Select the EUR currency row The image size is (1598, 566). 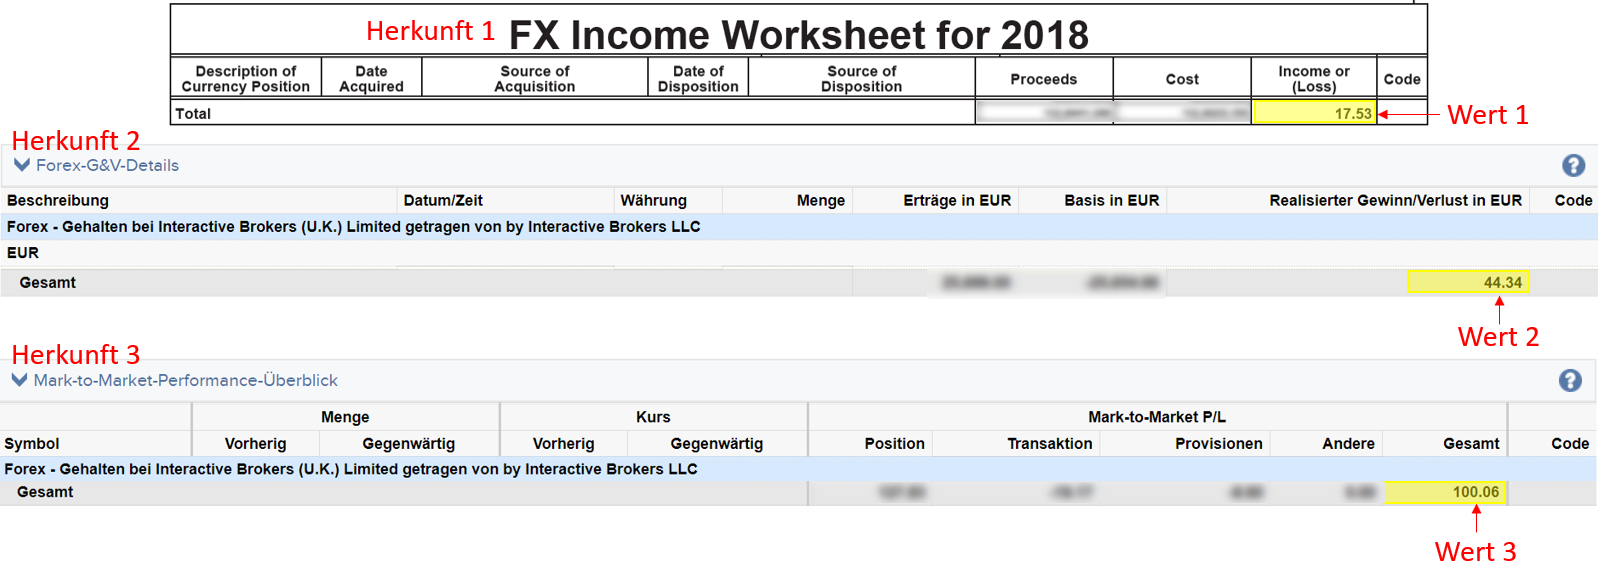[x=23, y=253]
